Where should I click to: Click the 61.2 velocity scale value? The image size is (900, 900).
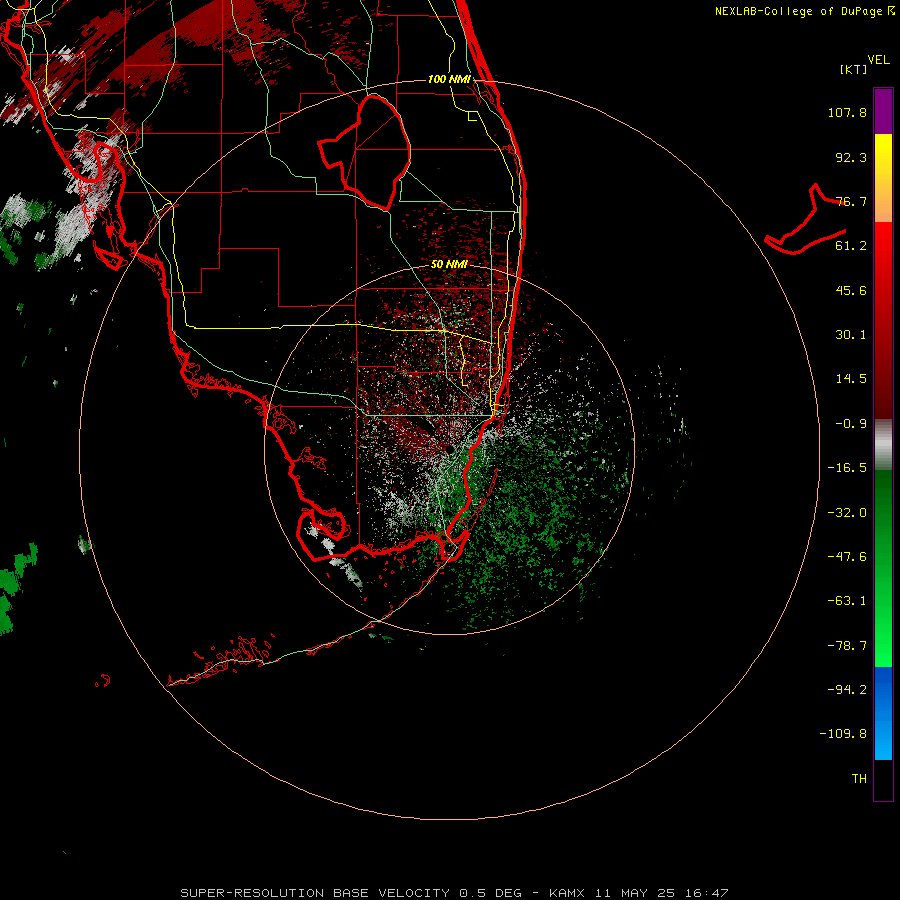(x=851, y=246)
